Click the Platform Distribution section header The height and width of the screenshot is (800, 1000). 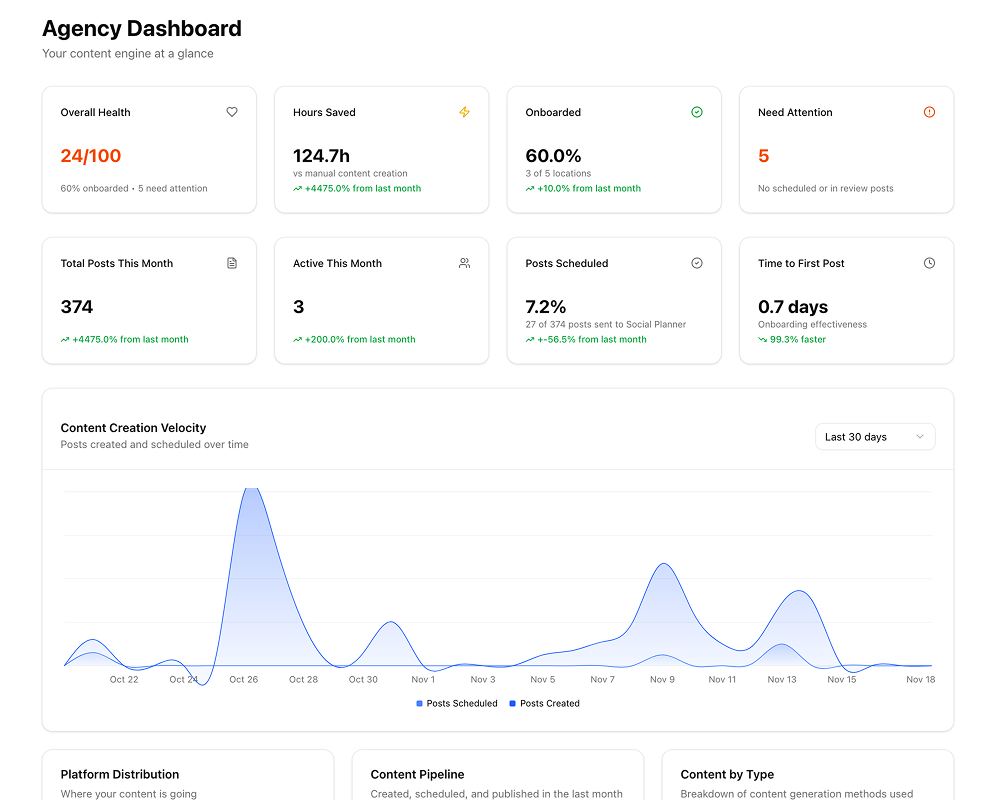[x=120, y=774]
